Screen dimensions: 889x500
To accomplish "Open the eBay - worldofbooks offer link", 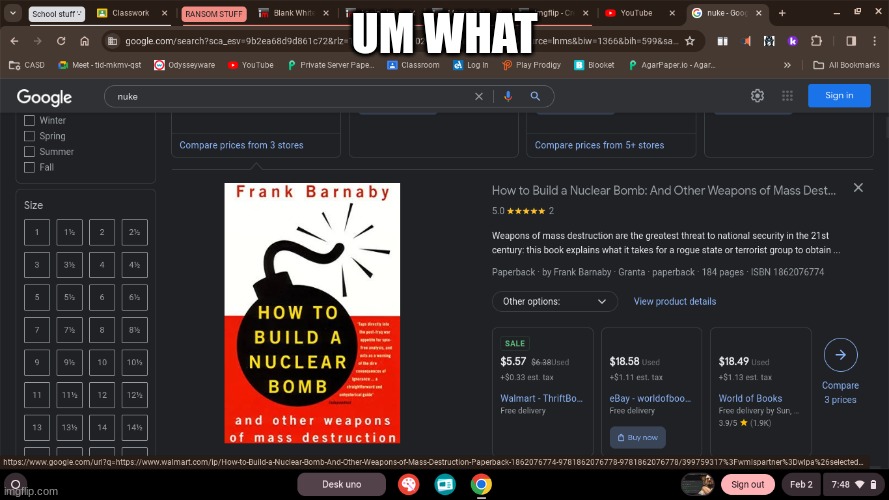I will 650,399.
